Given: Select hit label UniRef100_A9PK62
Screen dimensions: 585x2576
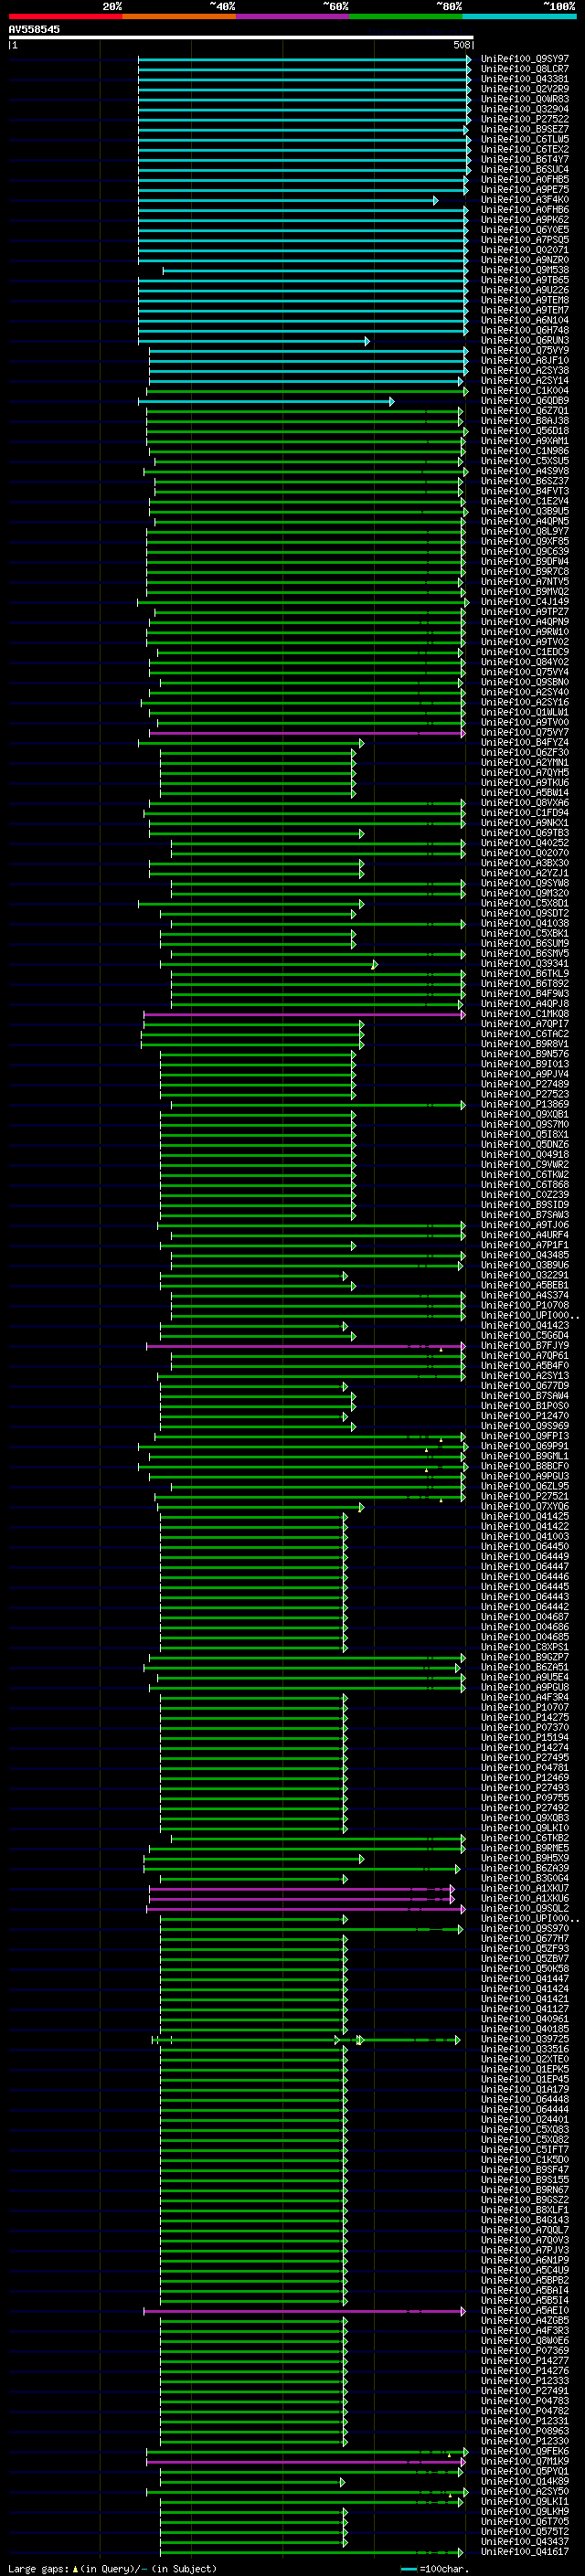Looking at the screenshot, I should [x=525, y=220].
